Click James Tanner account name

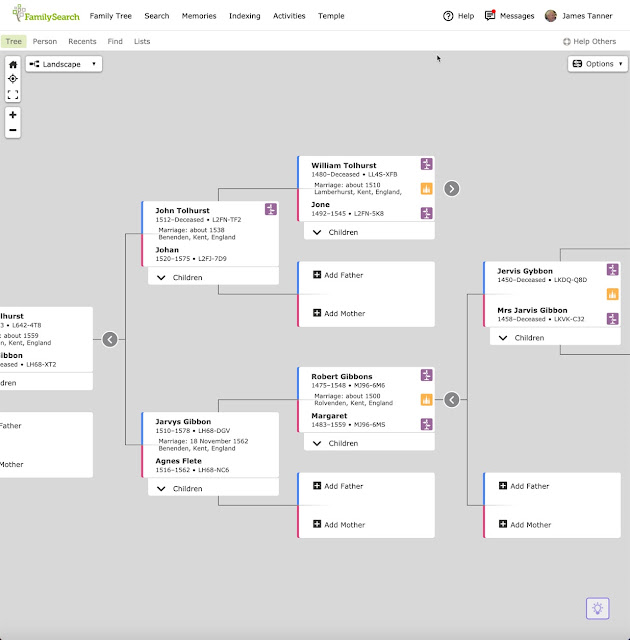[587, 16]
